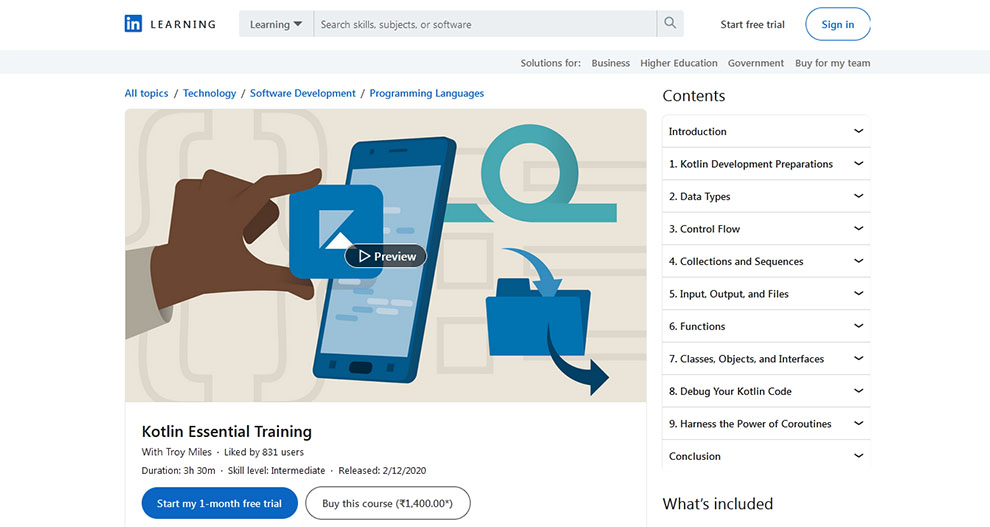Image resolution: width=990 pixels, height=527 pixels.
Task: Click the LinkedIn logo icon
Action: pyautogui.click(x=133, y=24)
